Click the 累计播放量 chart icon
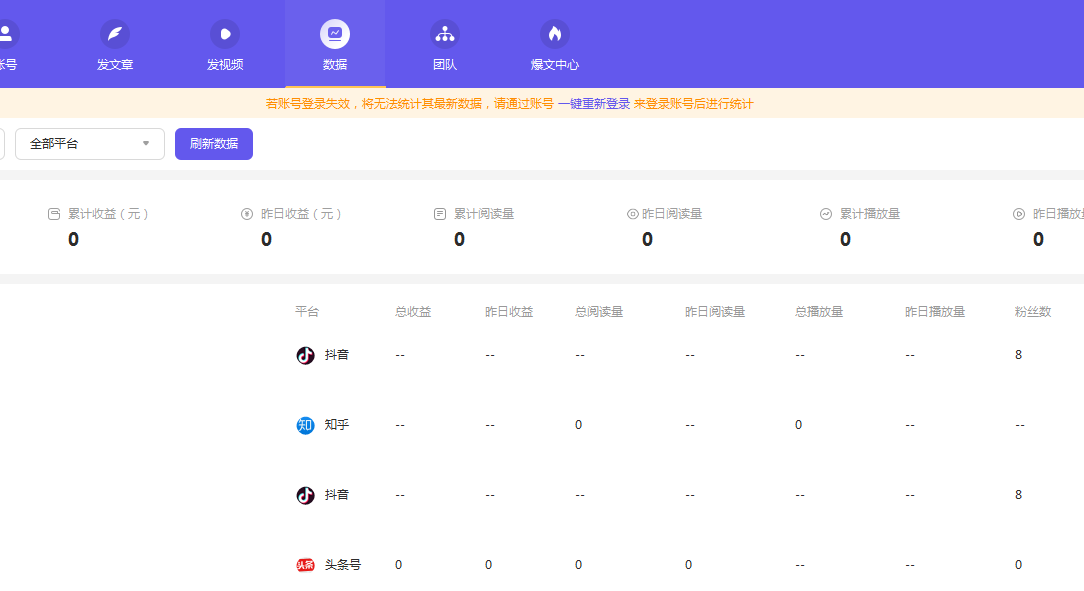This screenshot has width=1084, height=591. (826, 214)
